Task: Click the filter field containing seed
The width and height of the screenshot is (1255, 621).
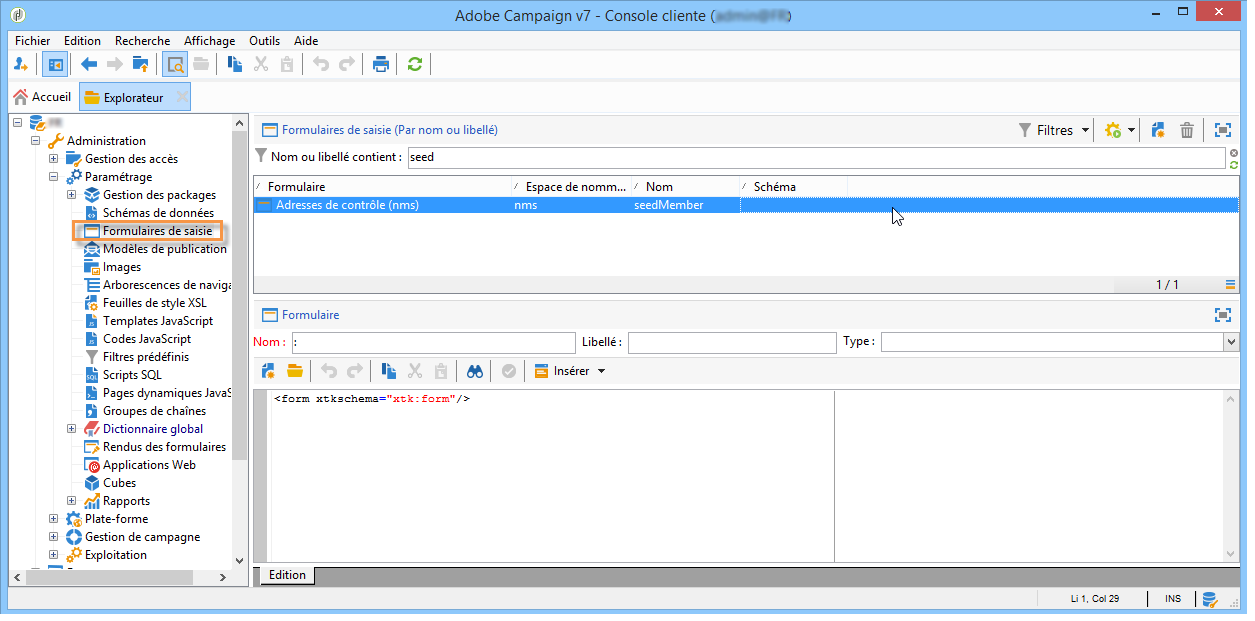Action: click(815, 157)
